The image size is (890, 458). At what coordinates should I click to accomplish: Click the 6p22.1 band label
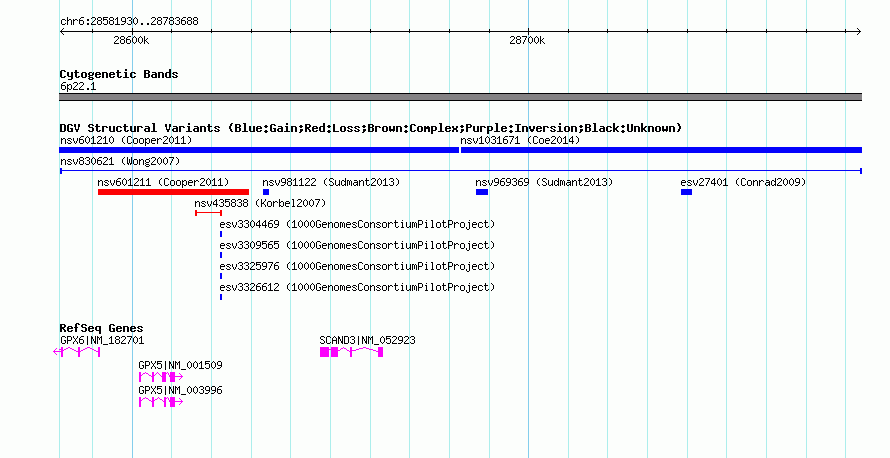78,86
